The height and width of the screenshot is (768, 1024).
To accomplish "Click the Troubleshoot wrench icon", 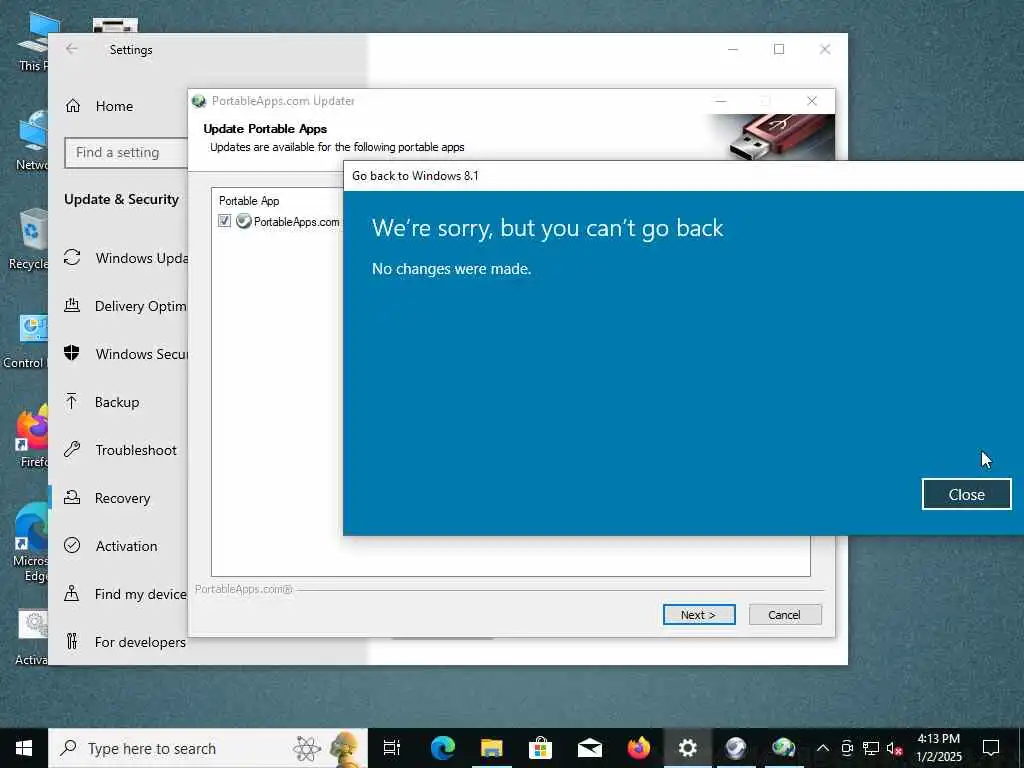I will click(72, 449).
